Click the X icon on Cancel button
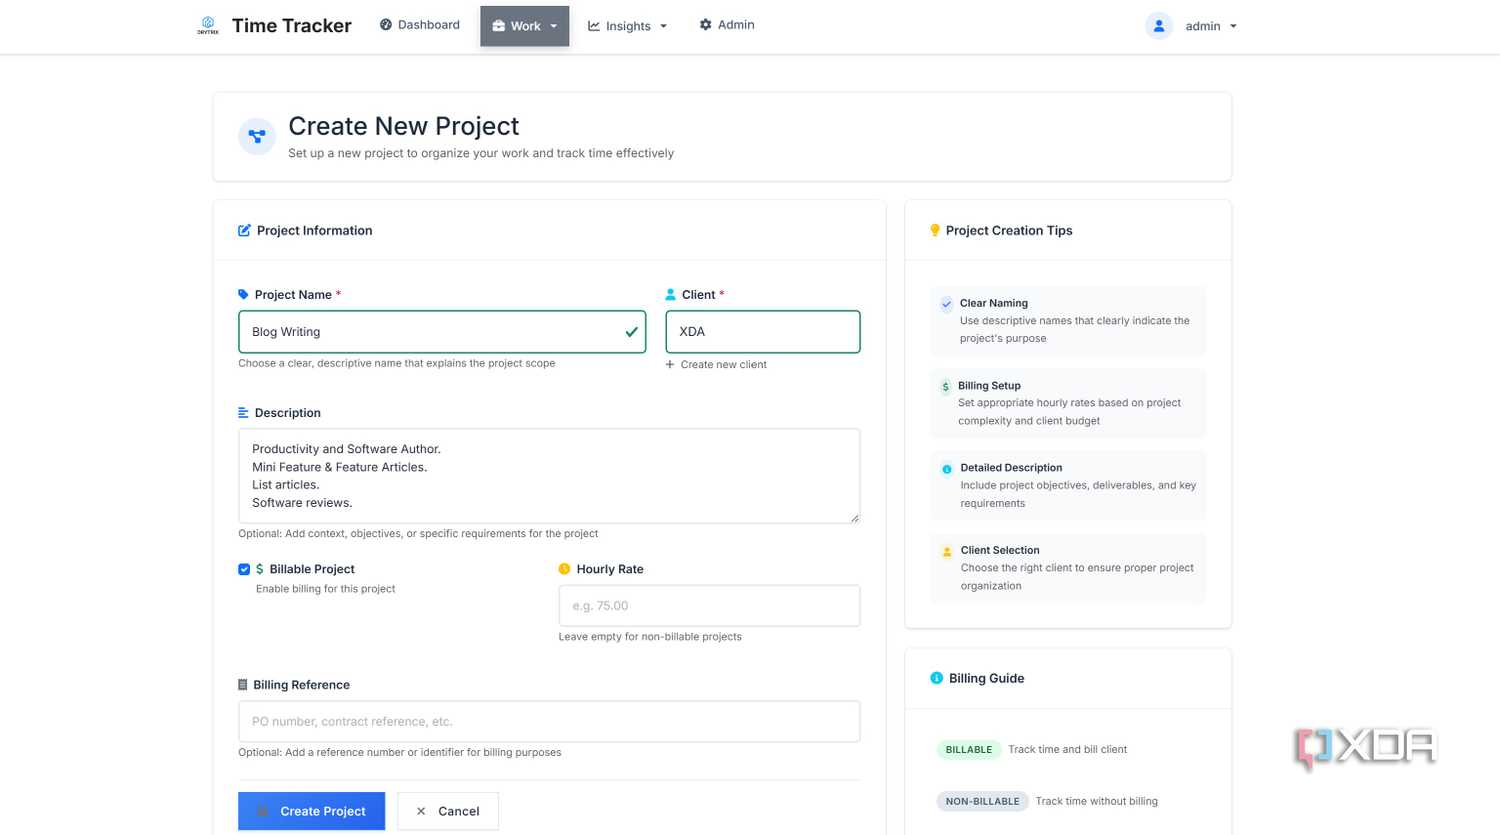 [421, 811]
